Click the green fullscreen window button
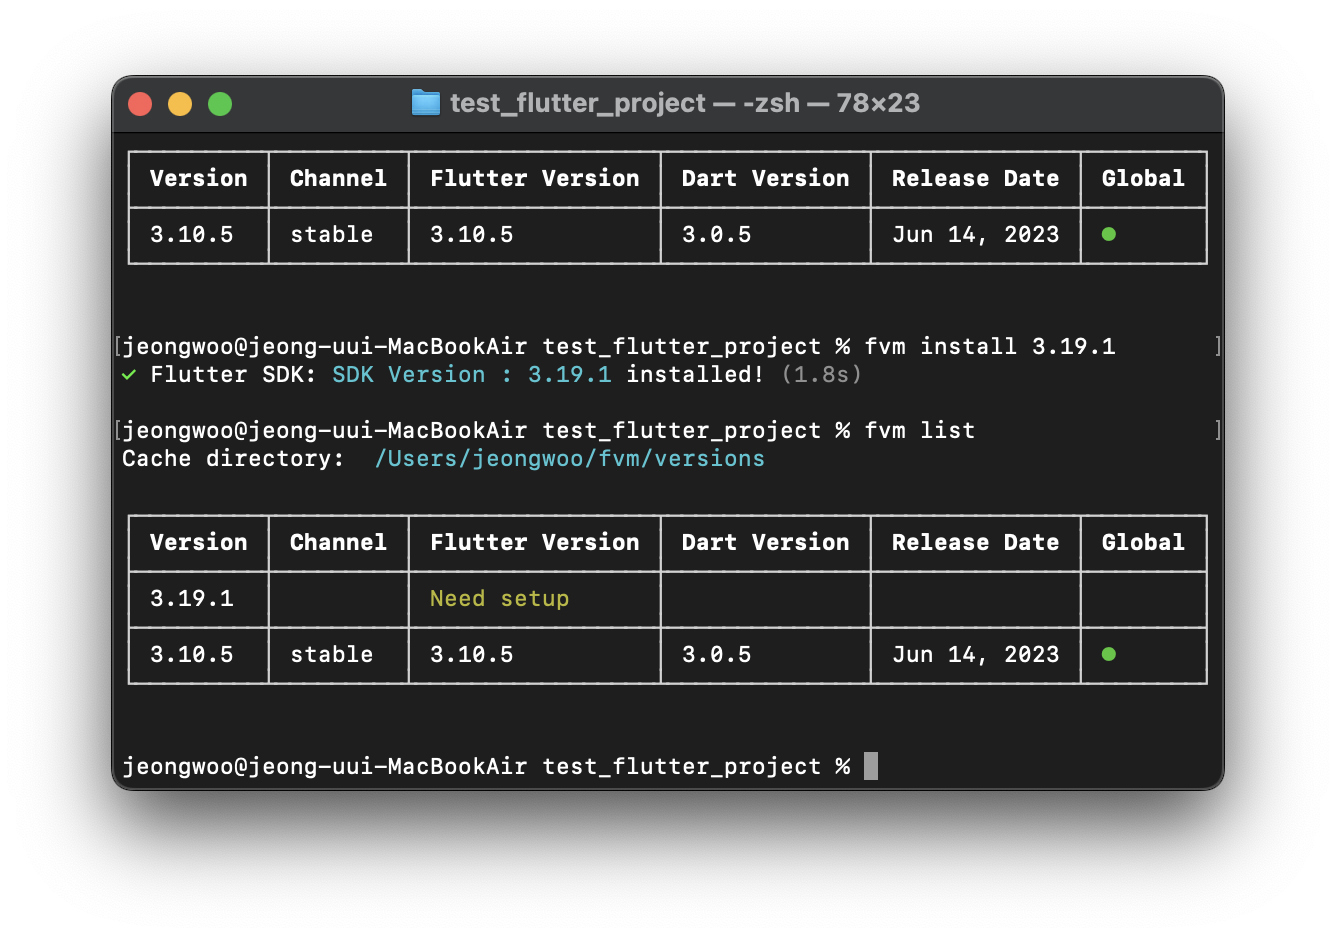This screenshot has width=1336, height=938. 220,104
